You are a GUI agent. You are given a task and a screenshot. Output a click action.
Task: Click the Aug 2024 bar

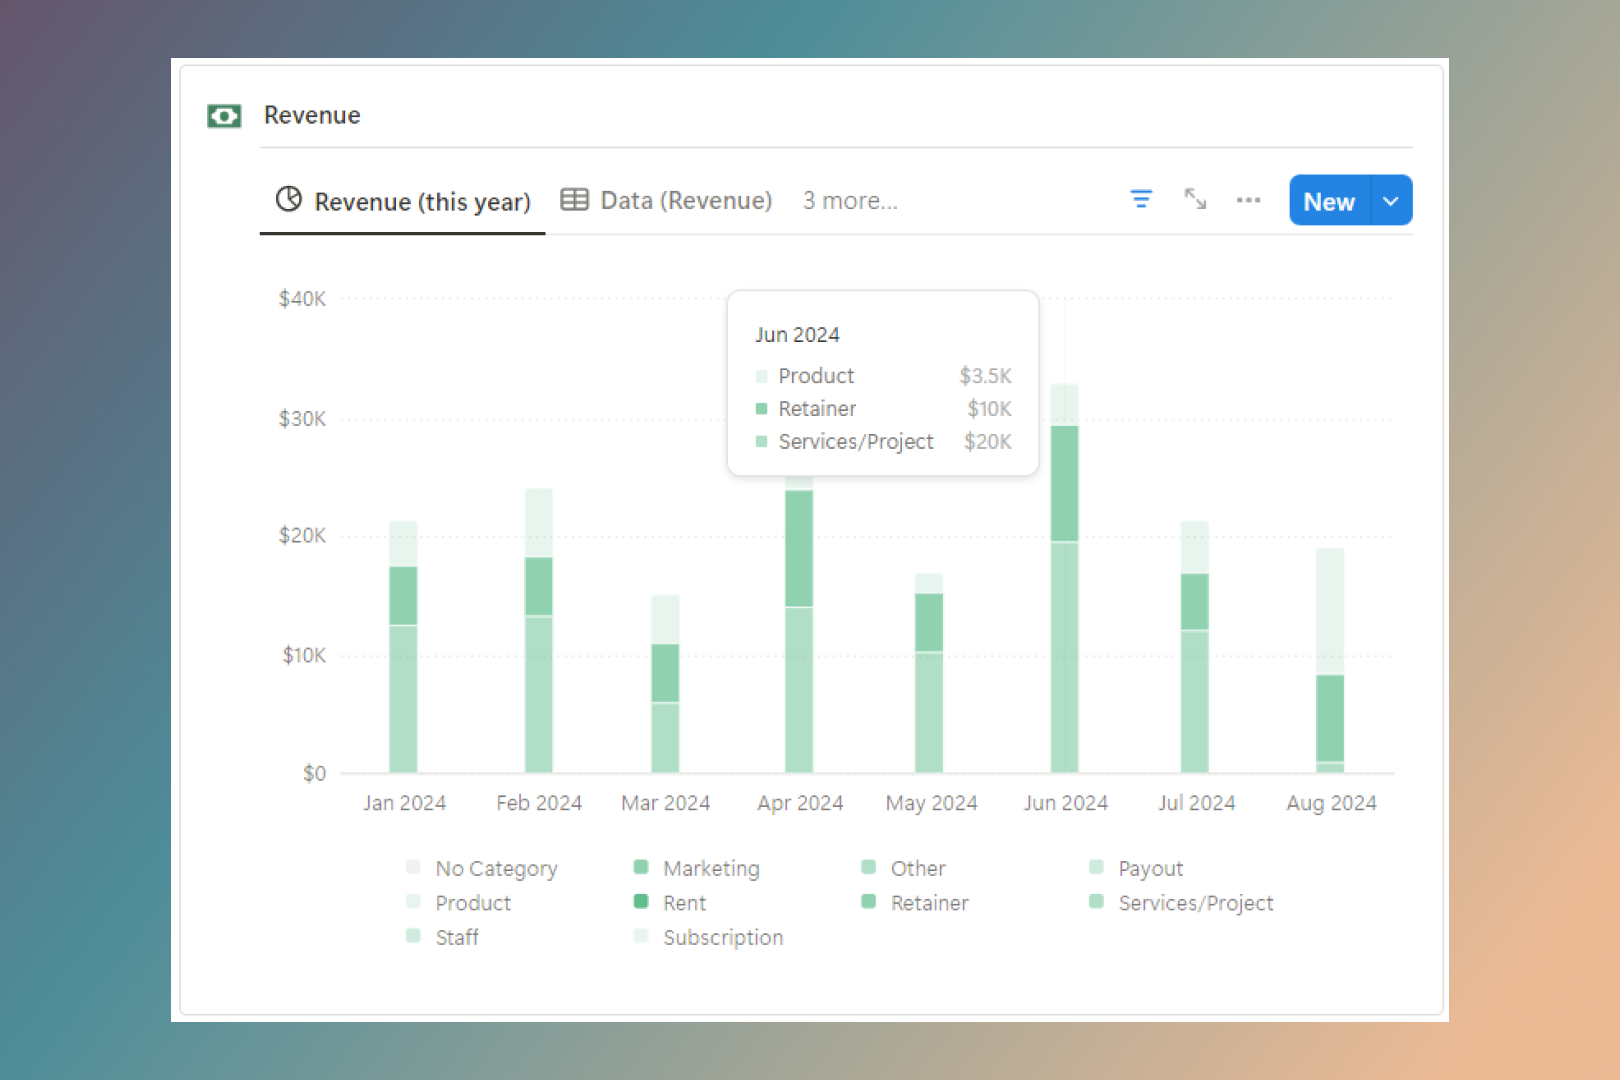(x=1330, y=660)
